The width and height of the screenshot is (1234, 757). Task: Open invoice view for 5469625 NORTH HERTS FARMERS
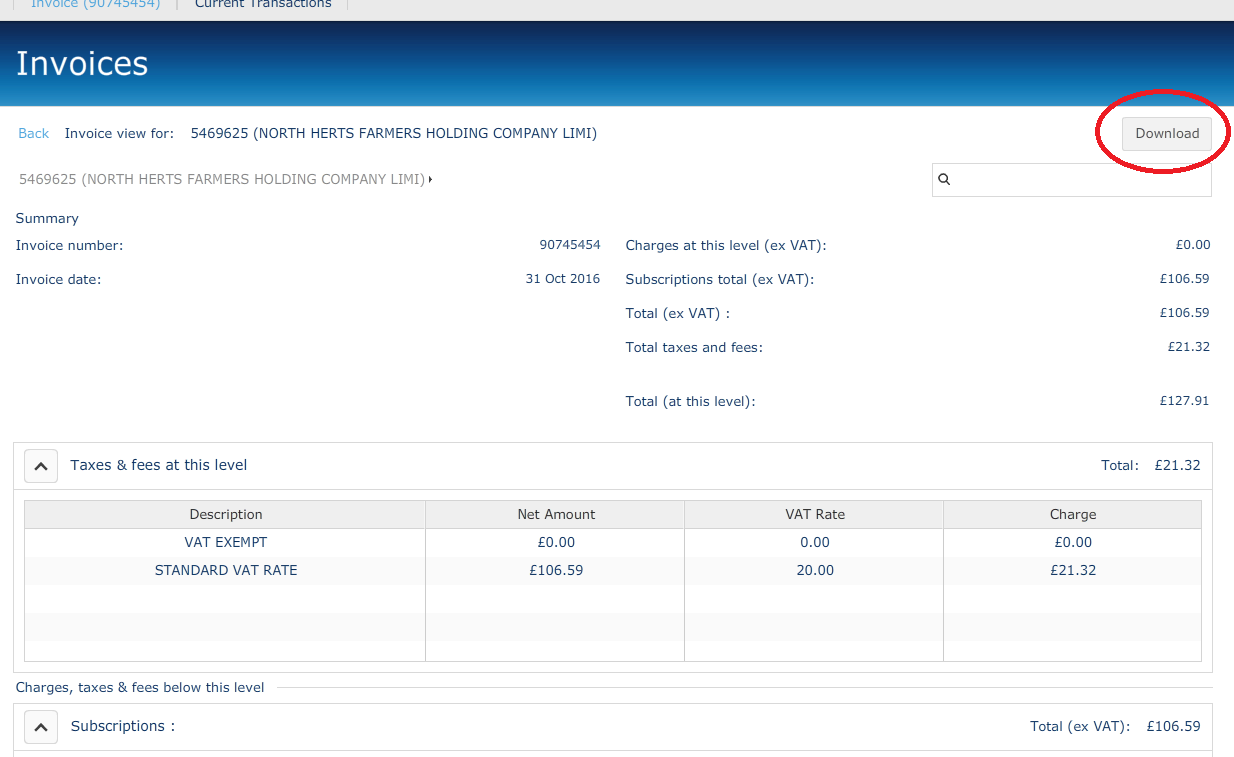click(393, 133)
